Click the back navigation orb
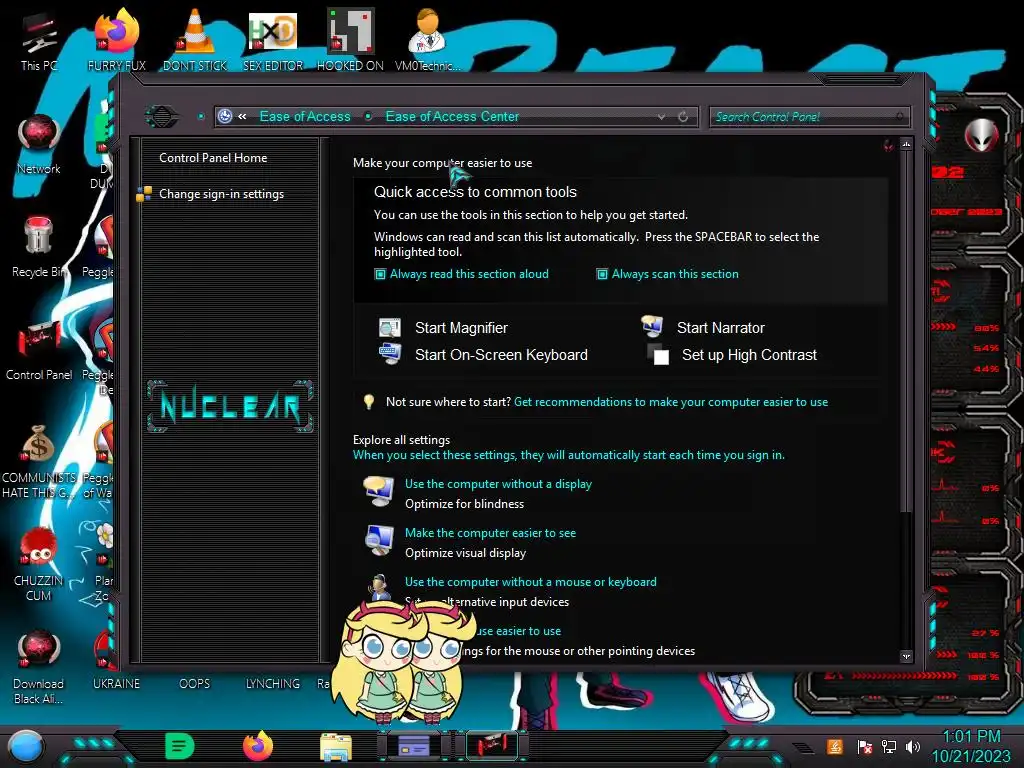Image resolution: width=1024 pixels, height=768 pixels. (161, 117)
